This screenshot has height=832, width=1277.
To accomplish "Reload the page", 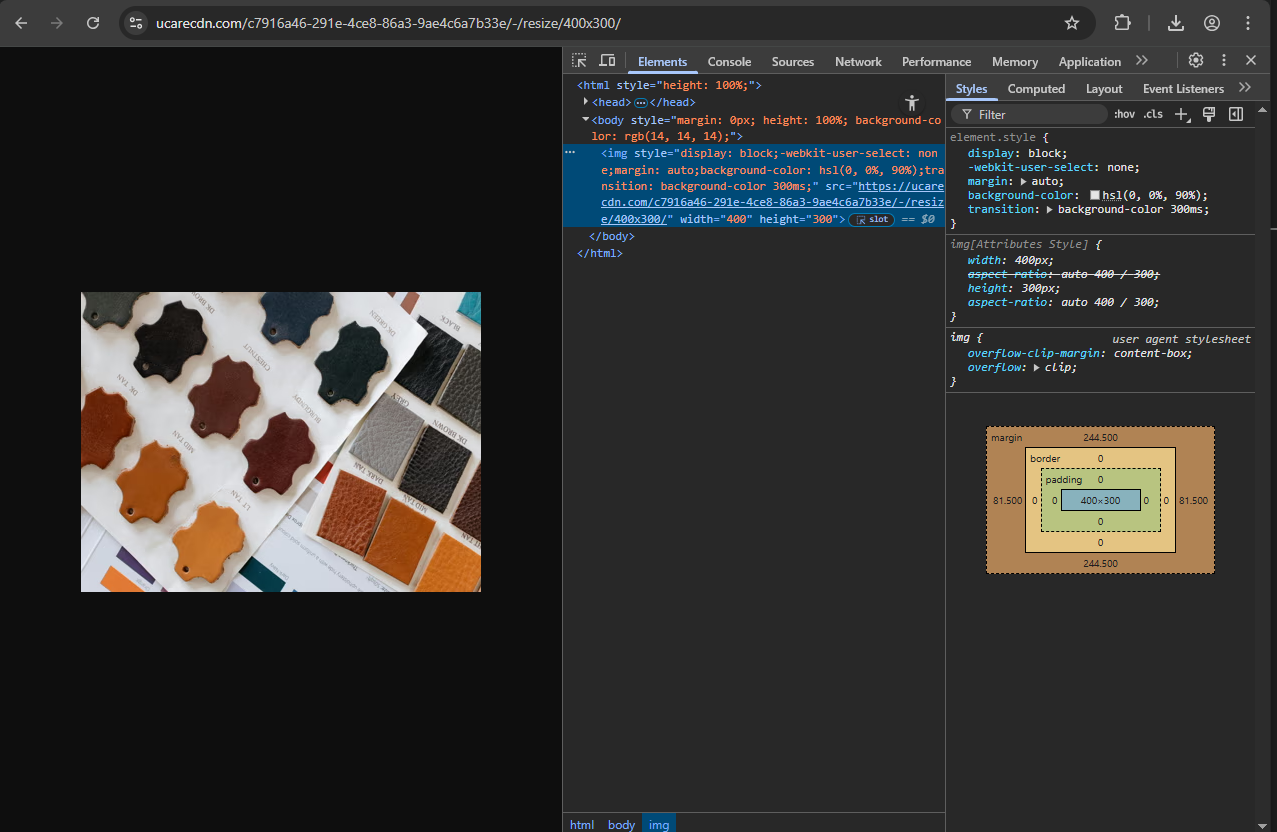I will pos(94,23).
